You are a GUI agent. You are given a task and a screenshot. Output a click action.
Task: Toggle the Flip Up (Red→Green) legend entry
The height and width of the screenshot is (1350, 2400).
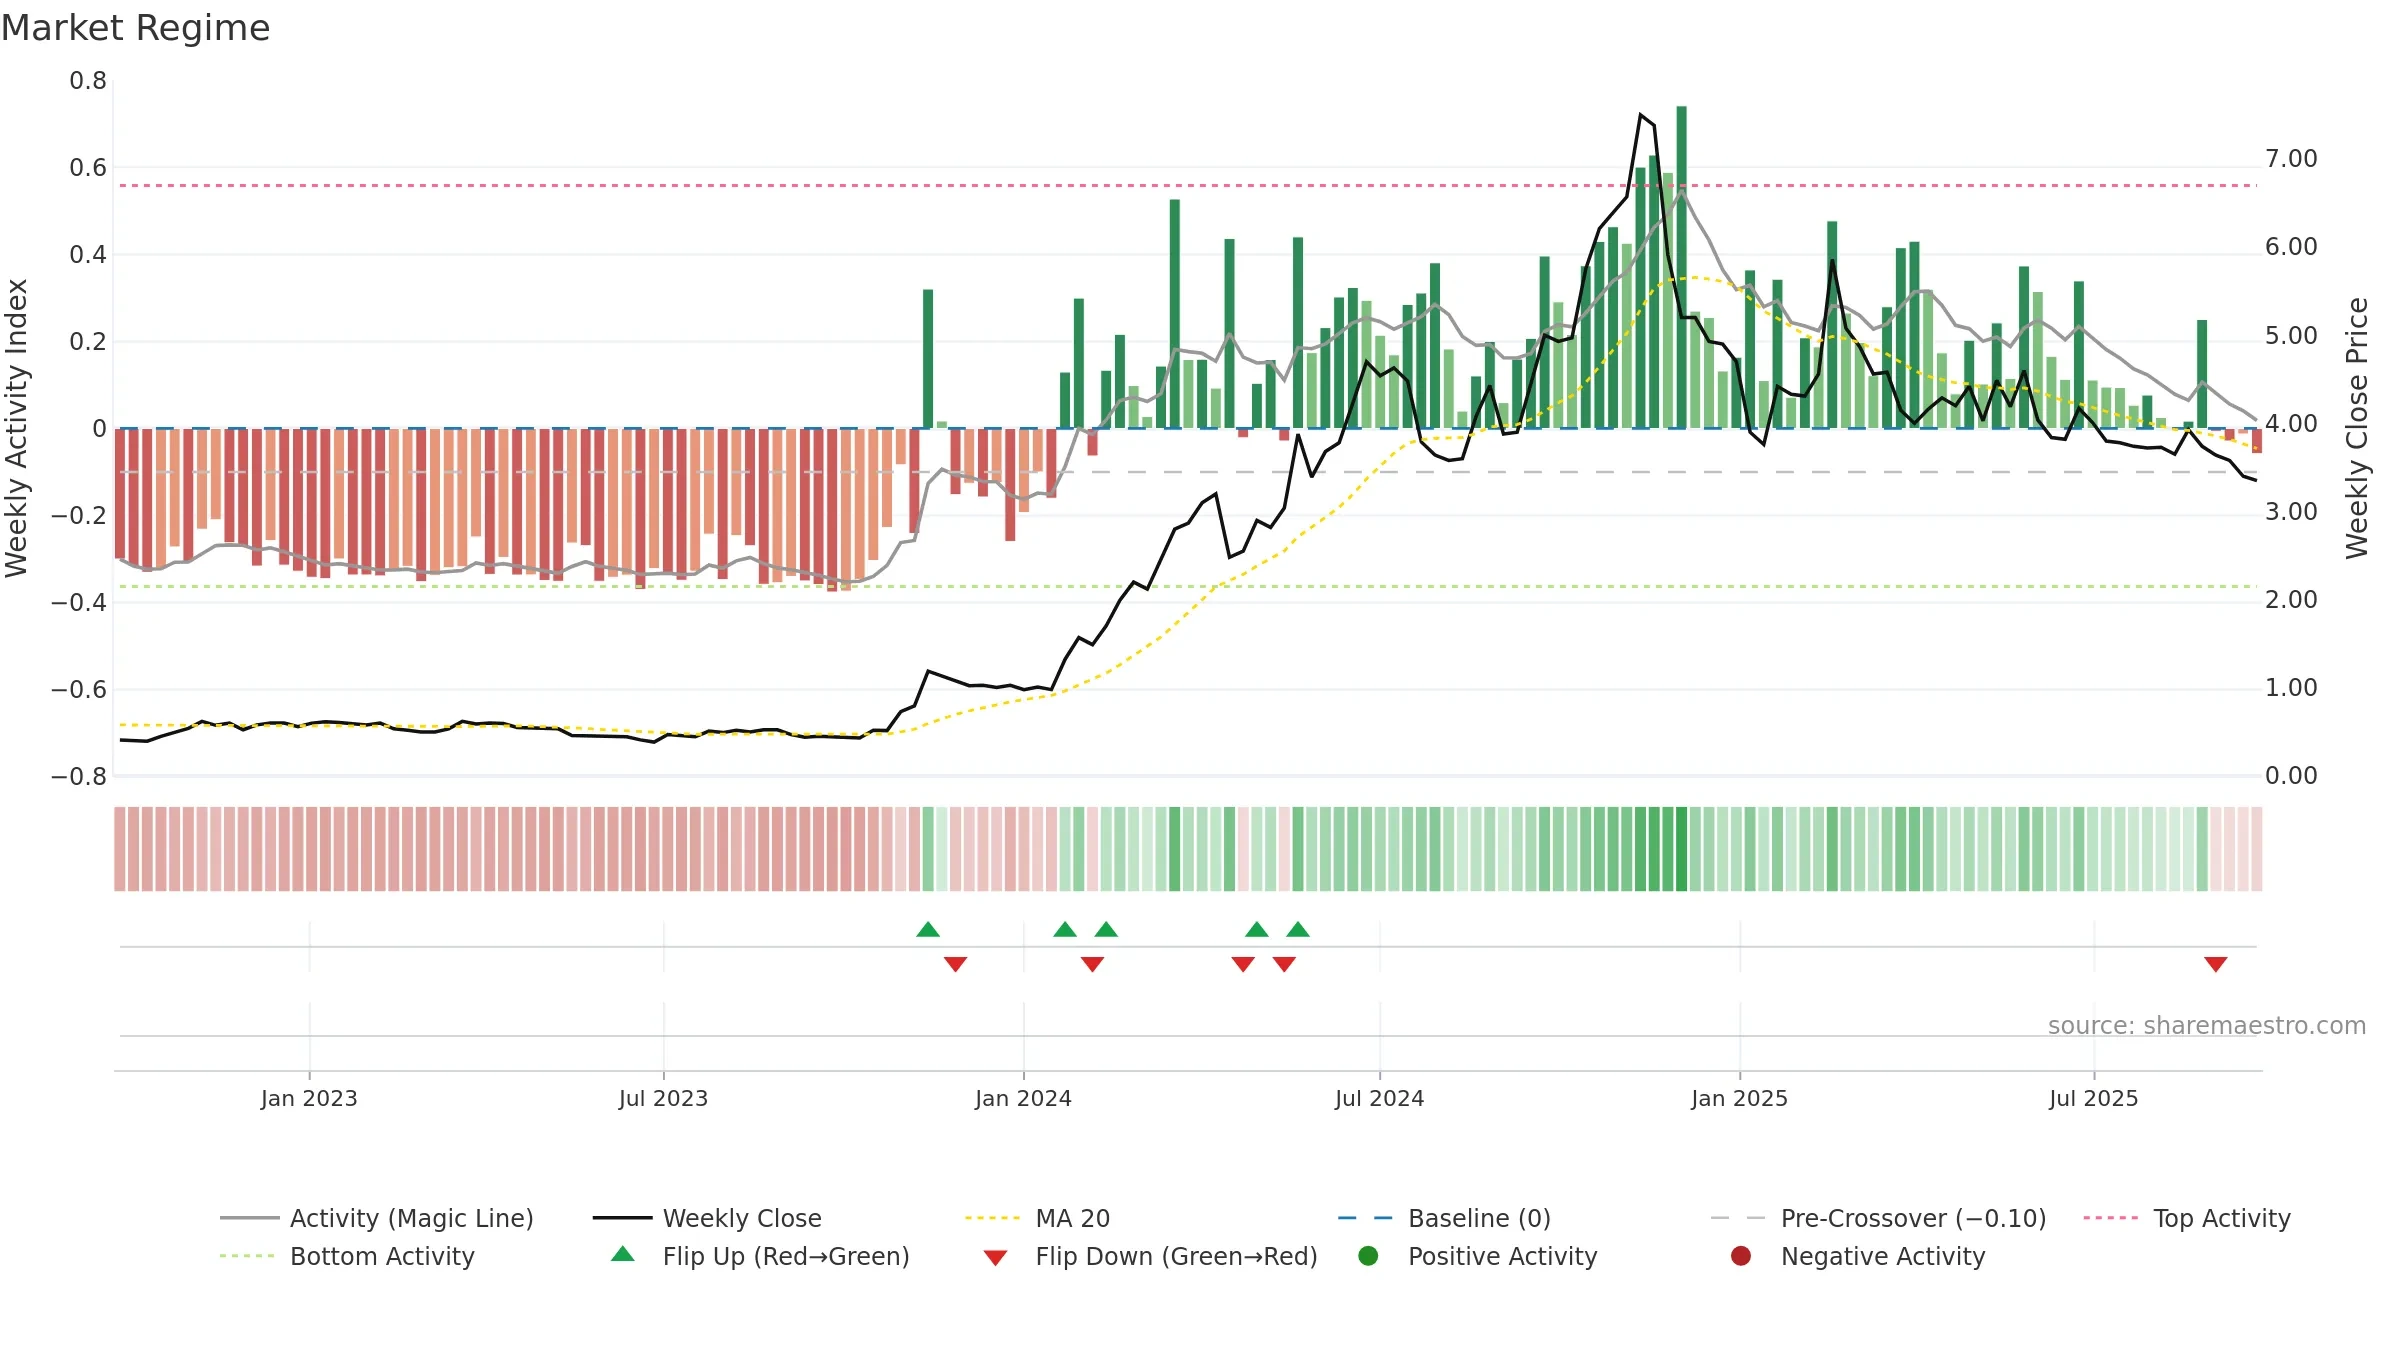pyautogui.click(x=760, y=1256)
